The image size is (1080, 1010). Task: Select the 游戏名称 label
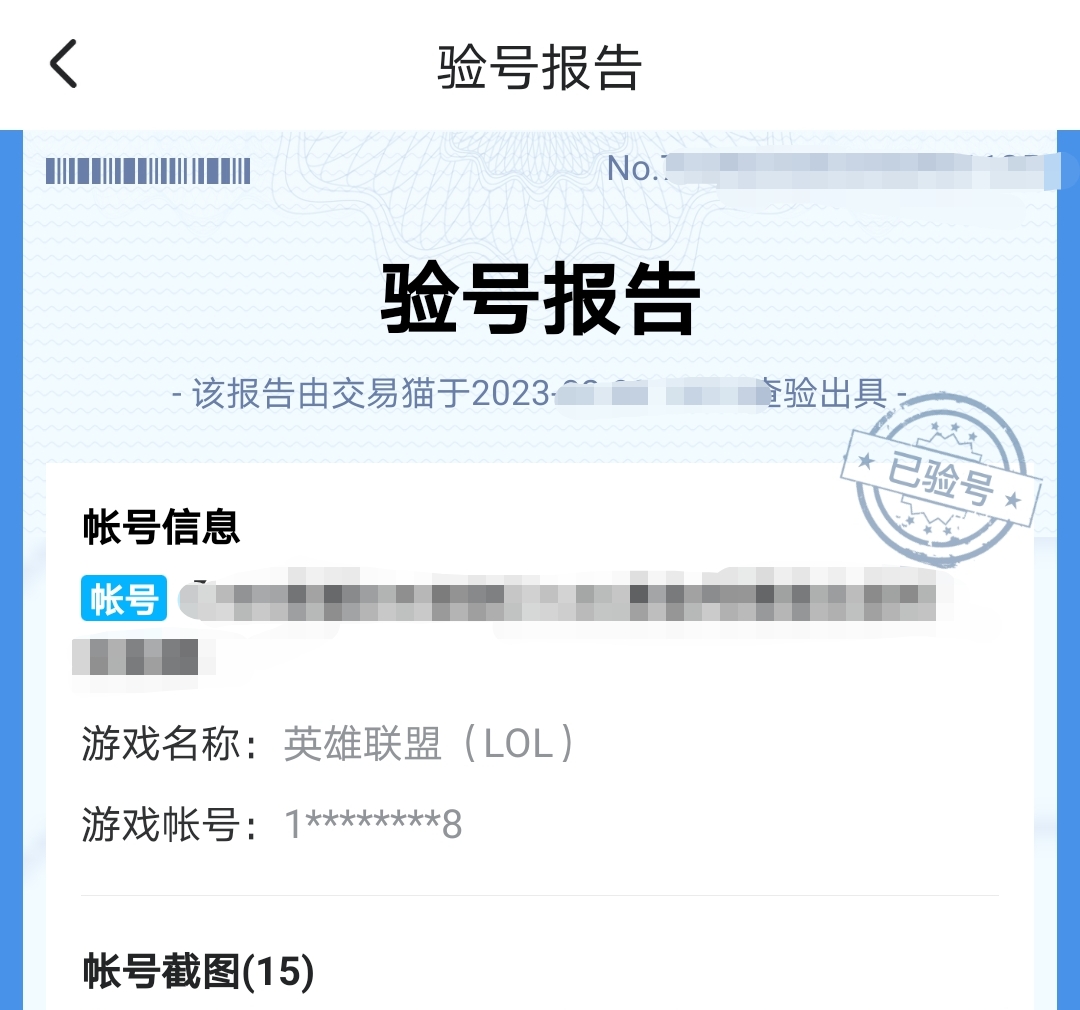[169, 744]
